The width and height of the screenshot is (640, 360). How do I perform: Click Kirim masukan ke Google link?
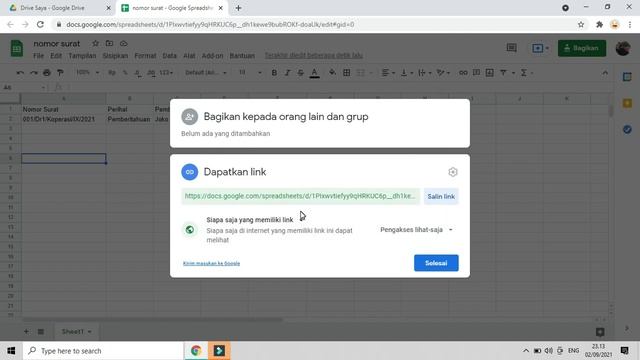click(x=211, y=263)
